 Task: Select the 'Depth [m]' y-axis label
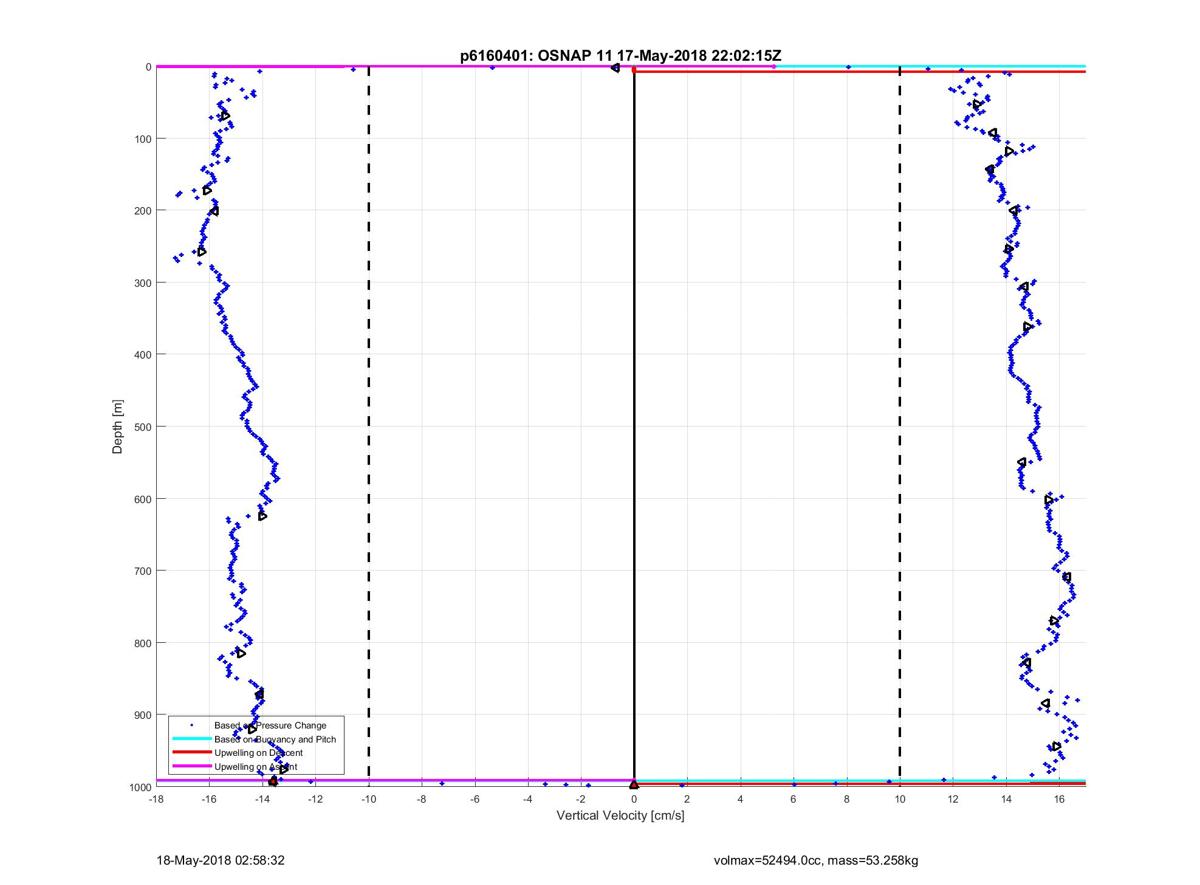coord(118,427)
